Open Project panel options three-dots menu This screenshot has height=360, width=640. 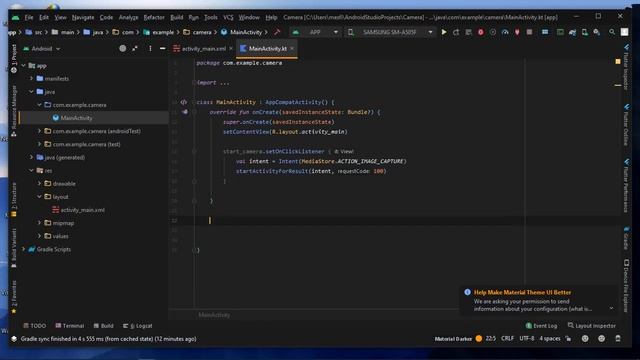click(150, 48)
